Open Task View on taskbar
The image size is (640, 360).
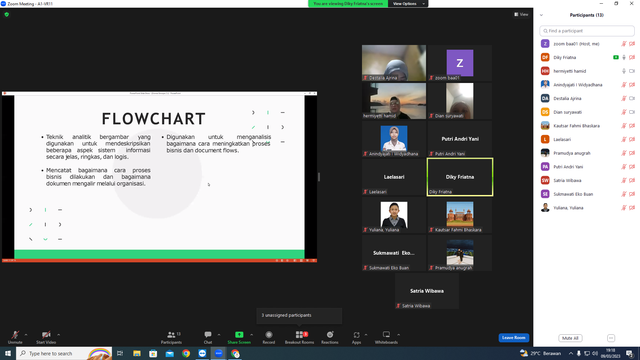pyautogui.click(x=120, y=353)
